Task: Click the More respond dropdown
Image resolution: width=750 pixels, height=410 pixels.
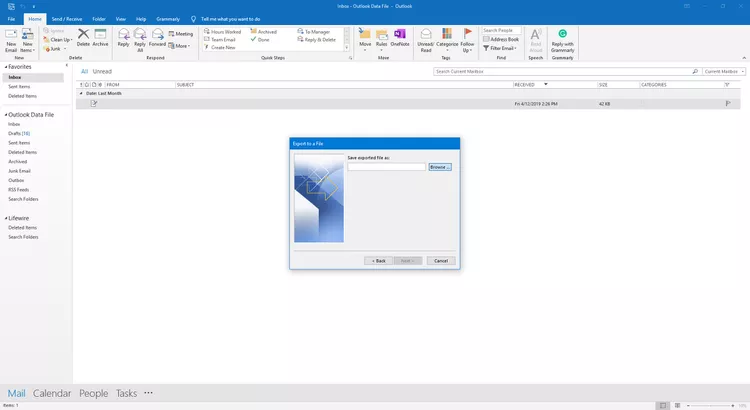Action: pyautogui.click(x=179, y=46)
